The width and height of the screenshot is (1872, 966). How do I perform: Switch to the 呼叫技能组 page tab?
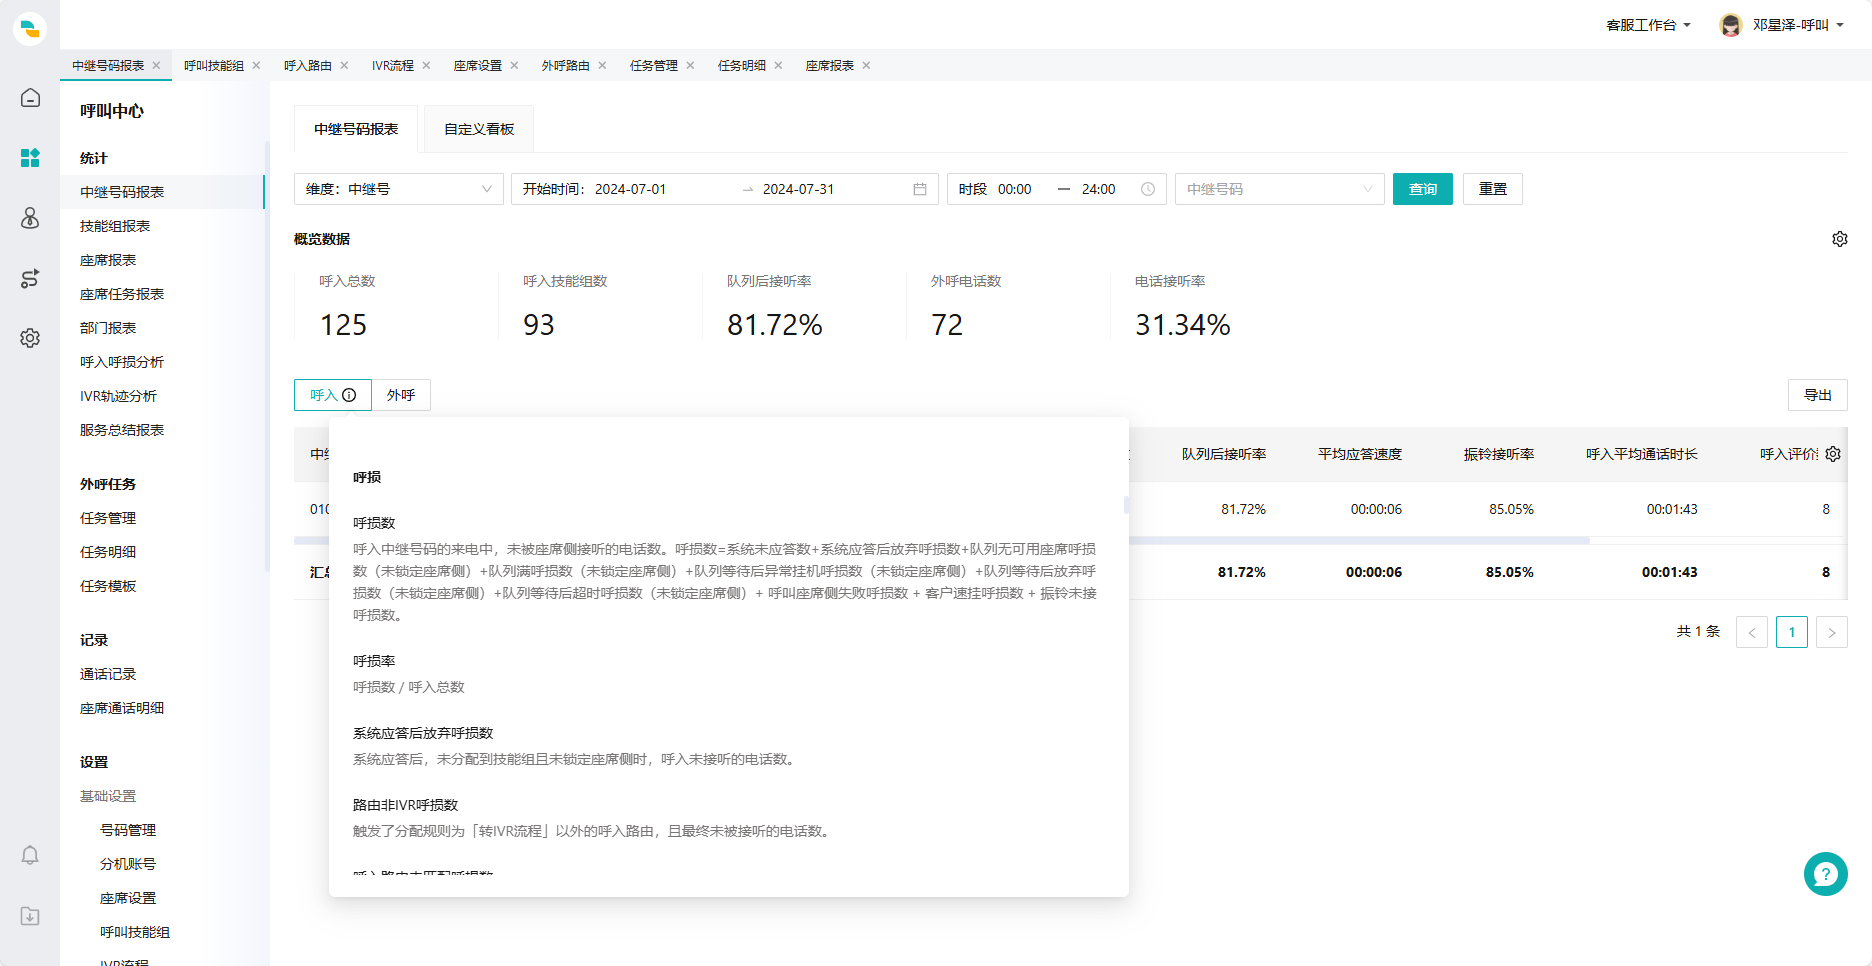pyautogui.click(x=214, y=65)
